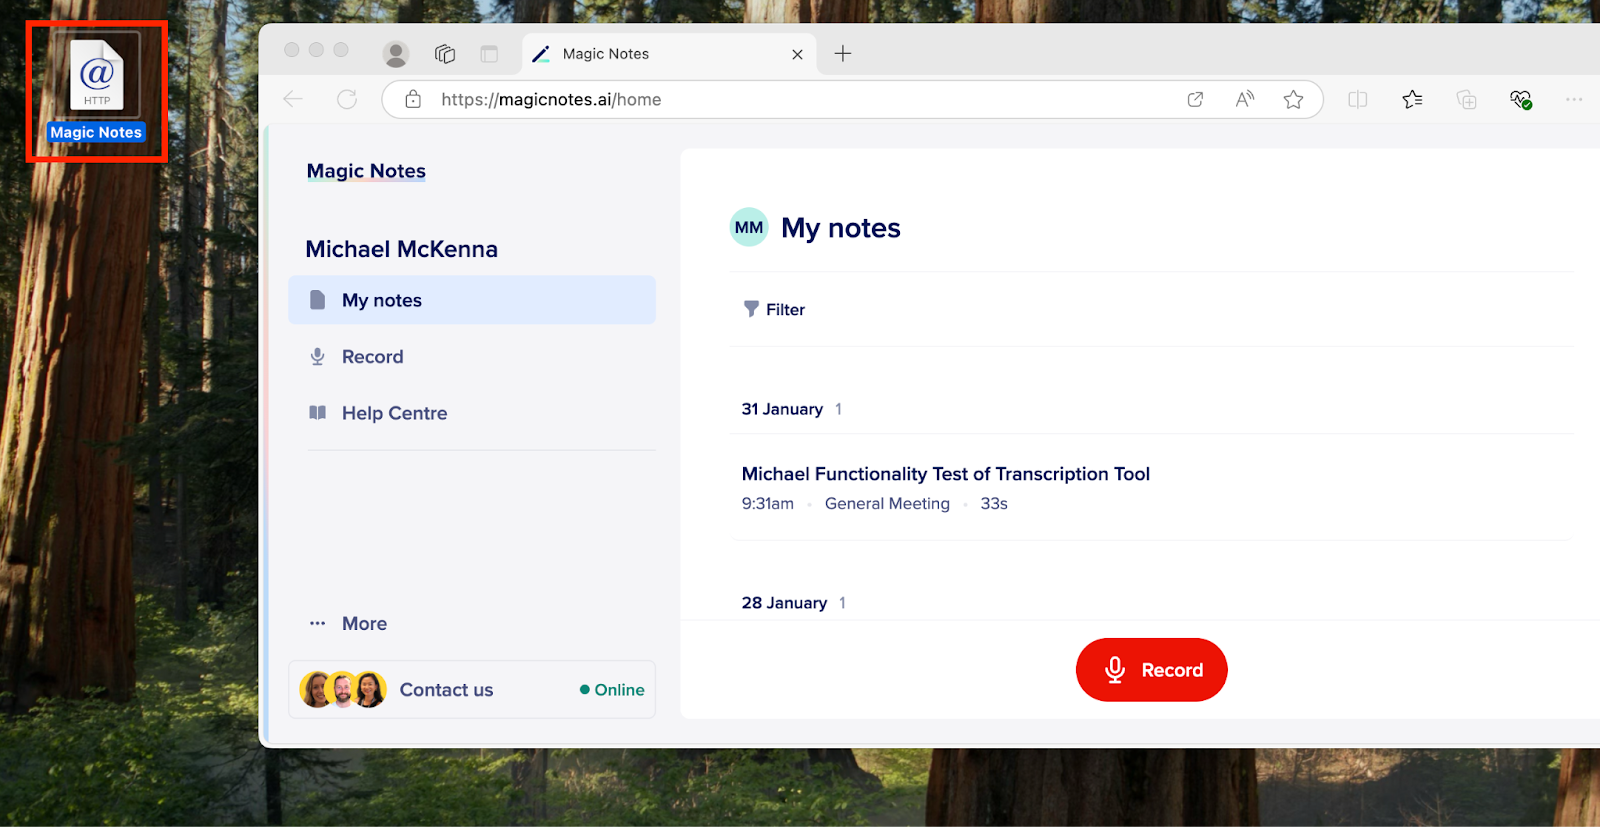The width and height of the screenshot is (1600, 827).
Task: Toggle split screen view in the toolbar
Action: pos(1357,99)
